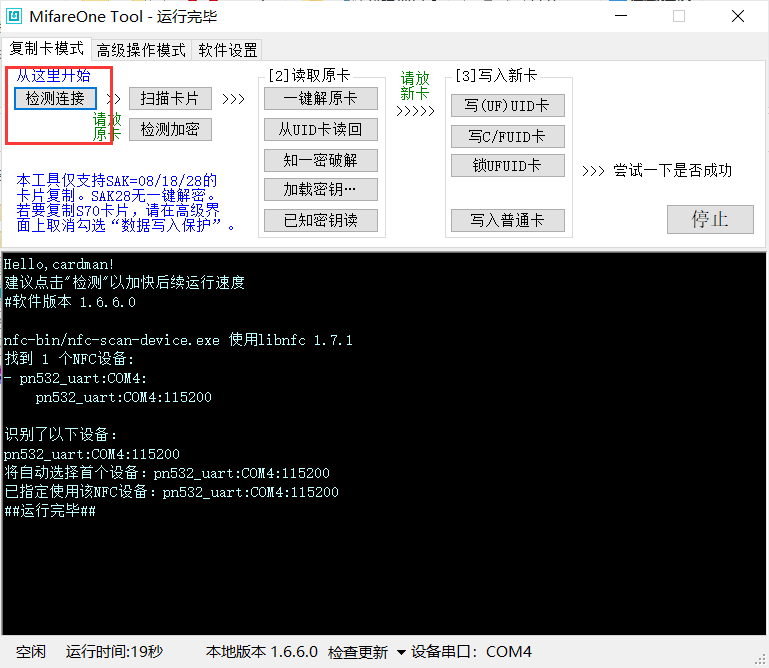The width and height of the screenshot is (769, 668).
Task: Click the 已知密钥读 button
Action: (321, 220)
